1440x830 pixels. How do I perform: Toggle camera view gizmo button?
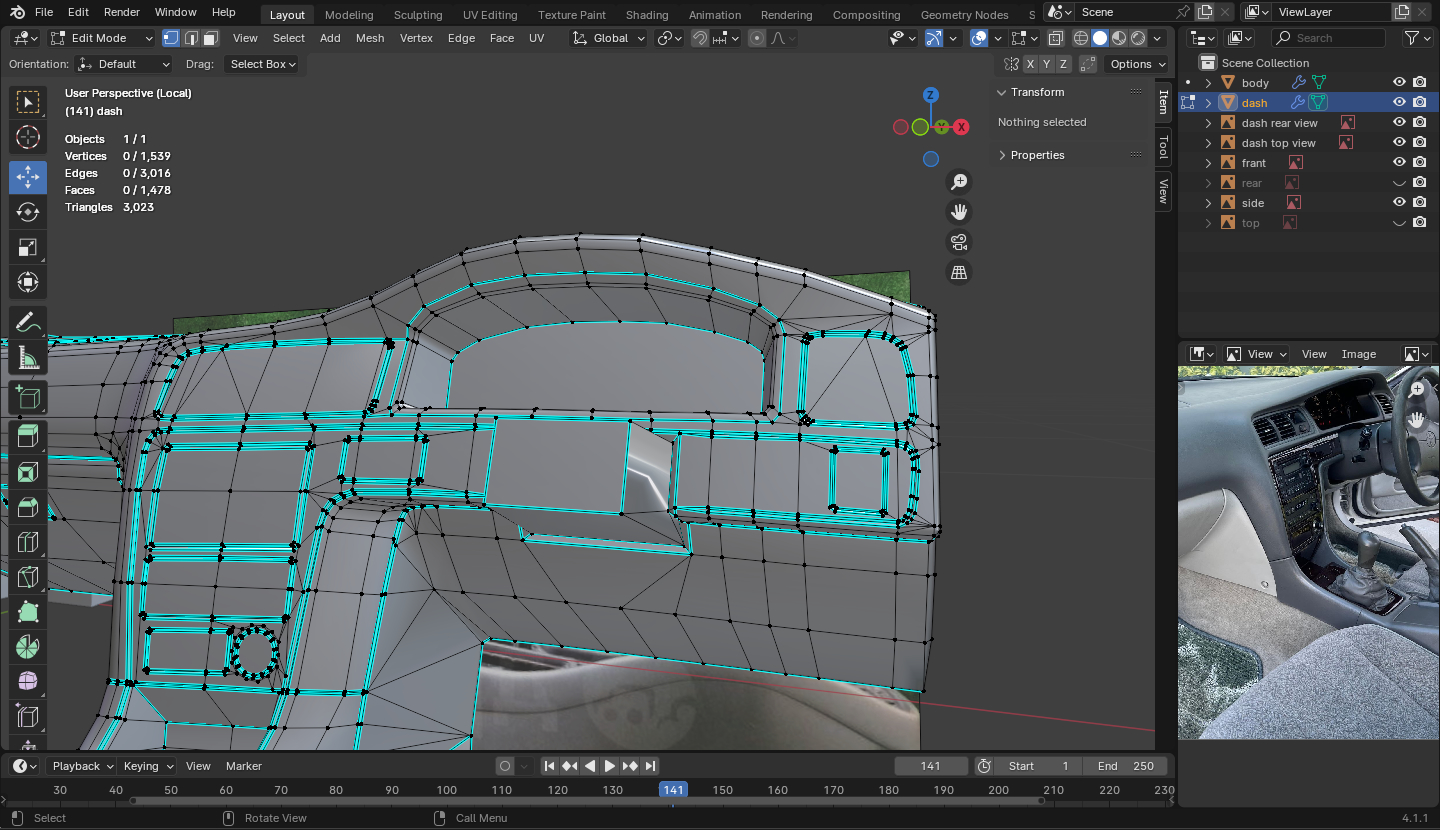tap(959, 242)
